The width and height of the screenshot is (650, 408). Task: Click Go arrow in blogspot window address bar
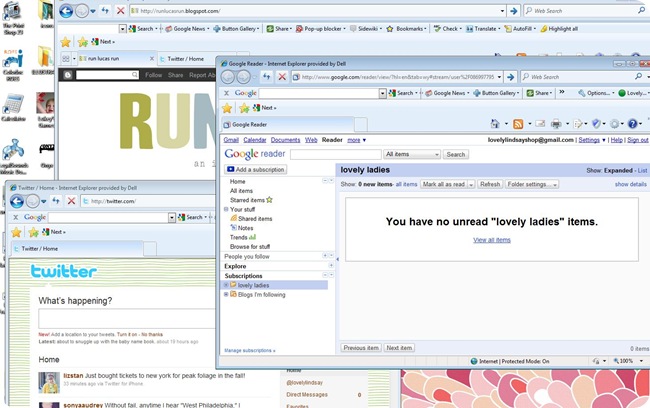point(514,11)
